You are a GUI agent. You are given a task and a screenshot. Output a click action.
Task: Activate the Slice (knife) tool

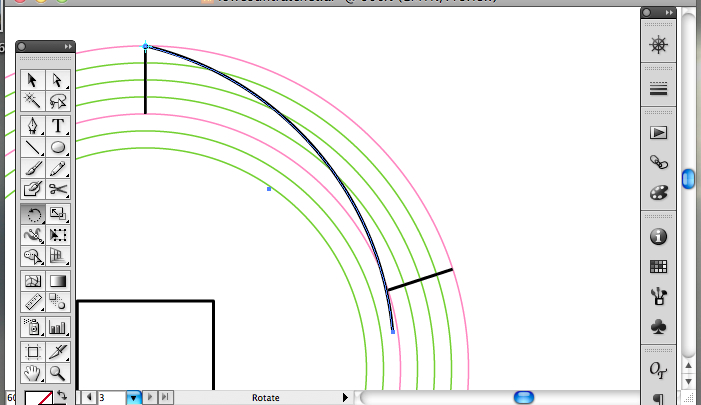(58, 352)
